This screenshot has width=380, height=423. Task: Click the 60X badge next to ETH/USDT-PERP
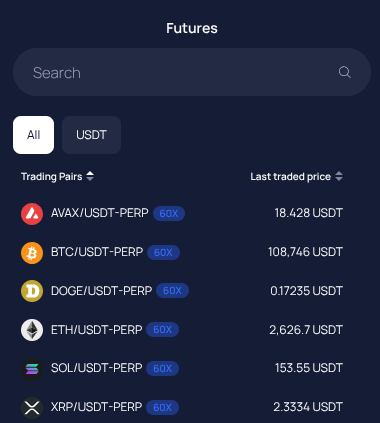pos(163,330)
